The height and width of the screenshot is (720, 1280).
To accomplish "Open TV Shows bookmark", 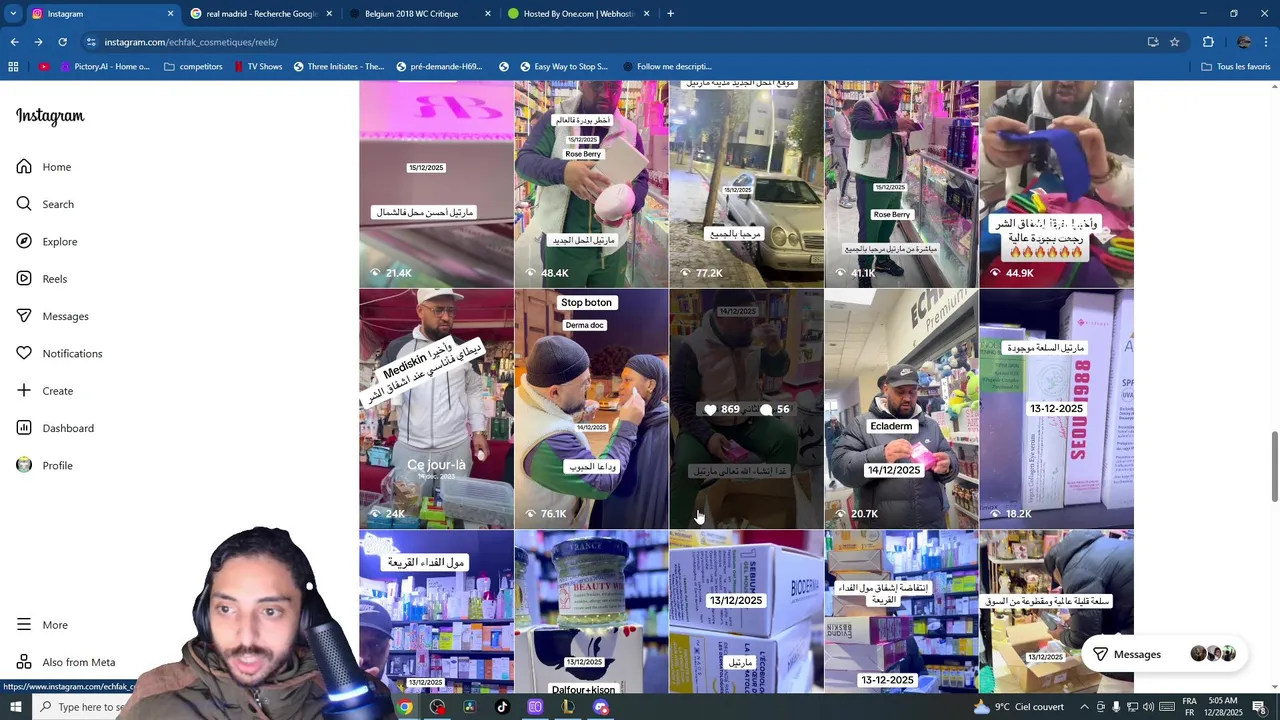I will [x=258, y=67].
